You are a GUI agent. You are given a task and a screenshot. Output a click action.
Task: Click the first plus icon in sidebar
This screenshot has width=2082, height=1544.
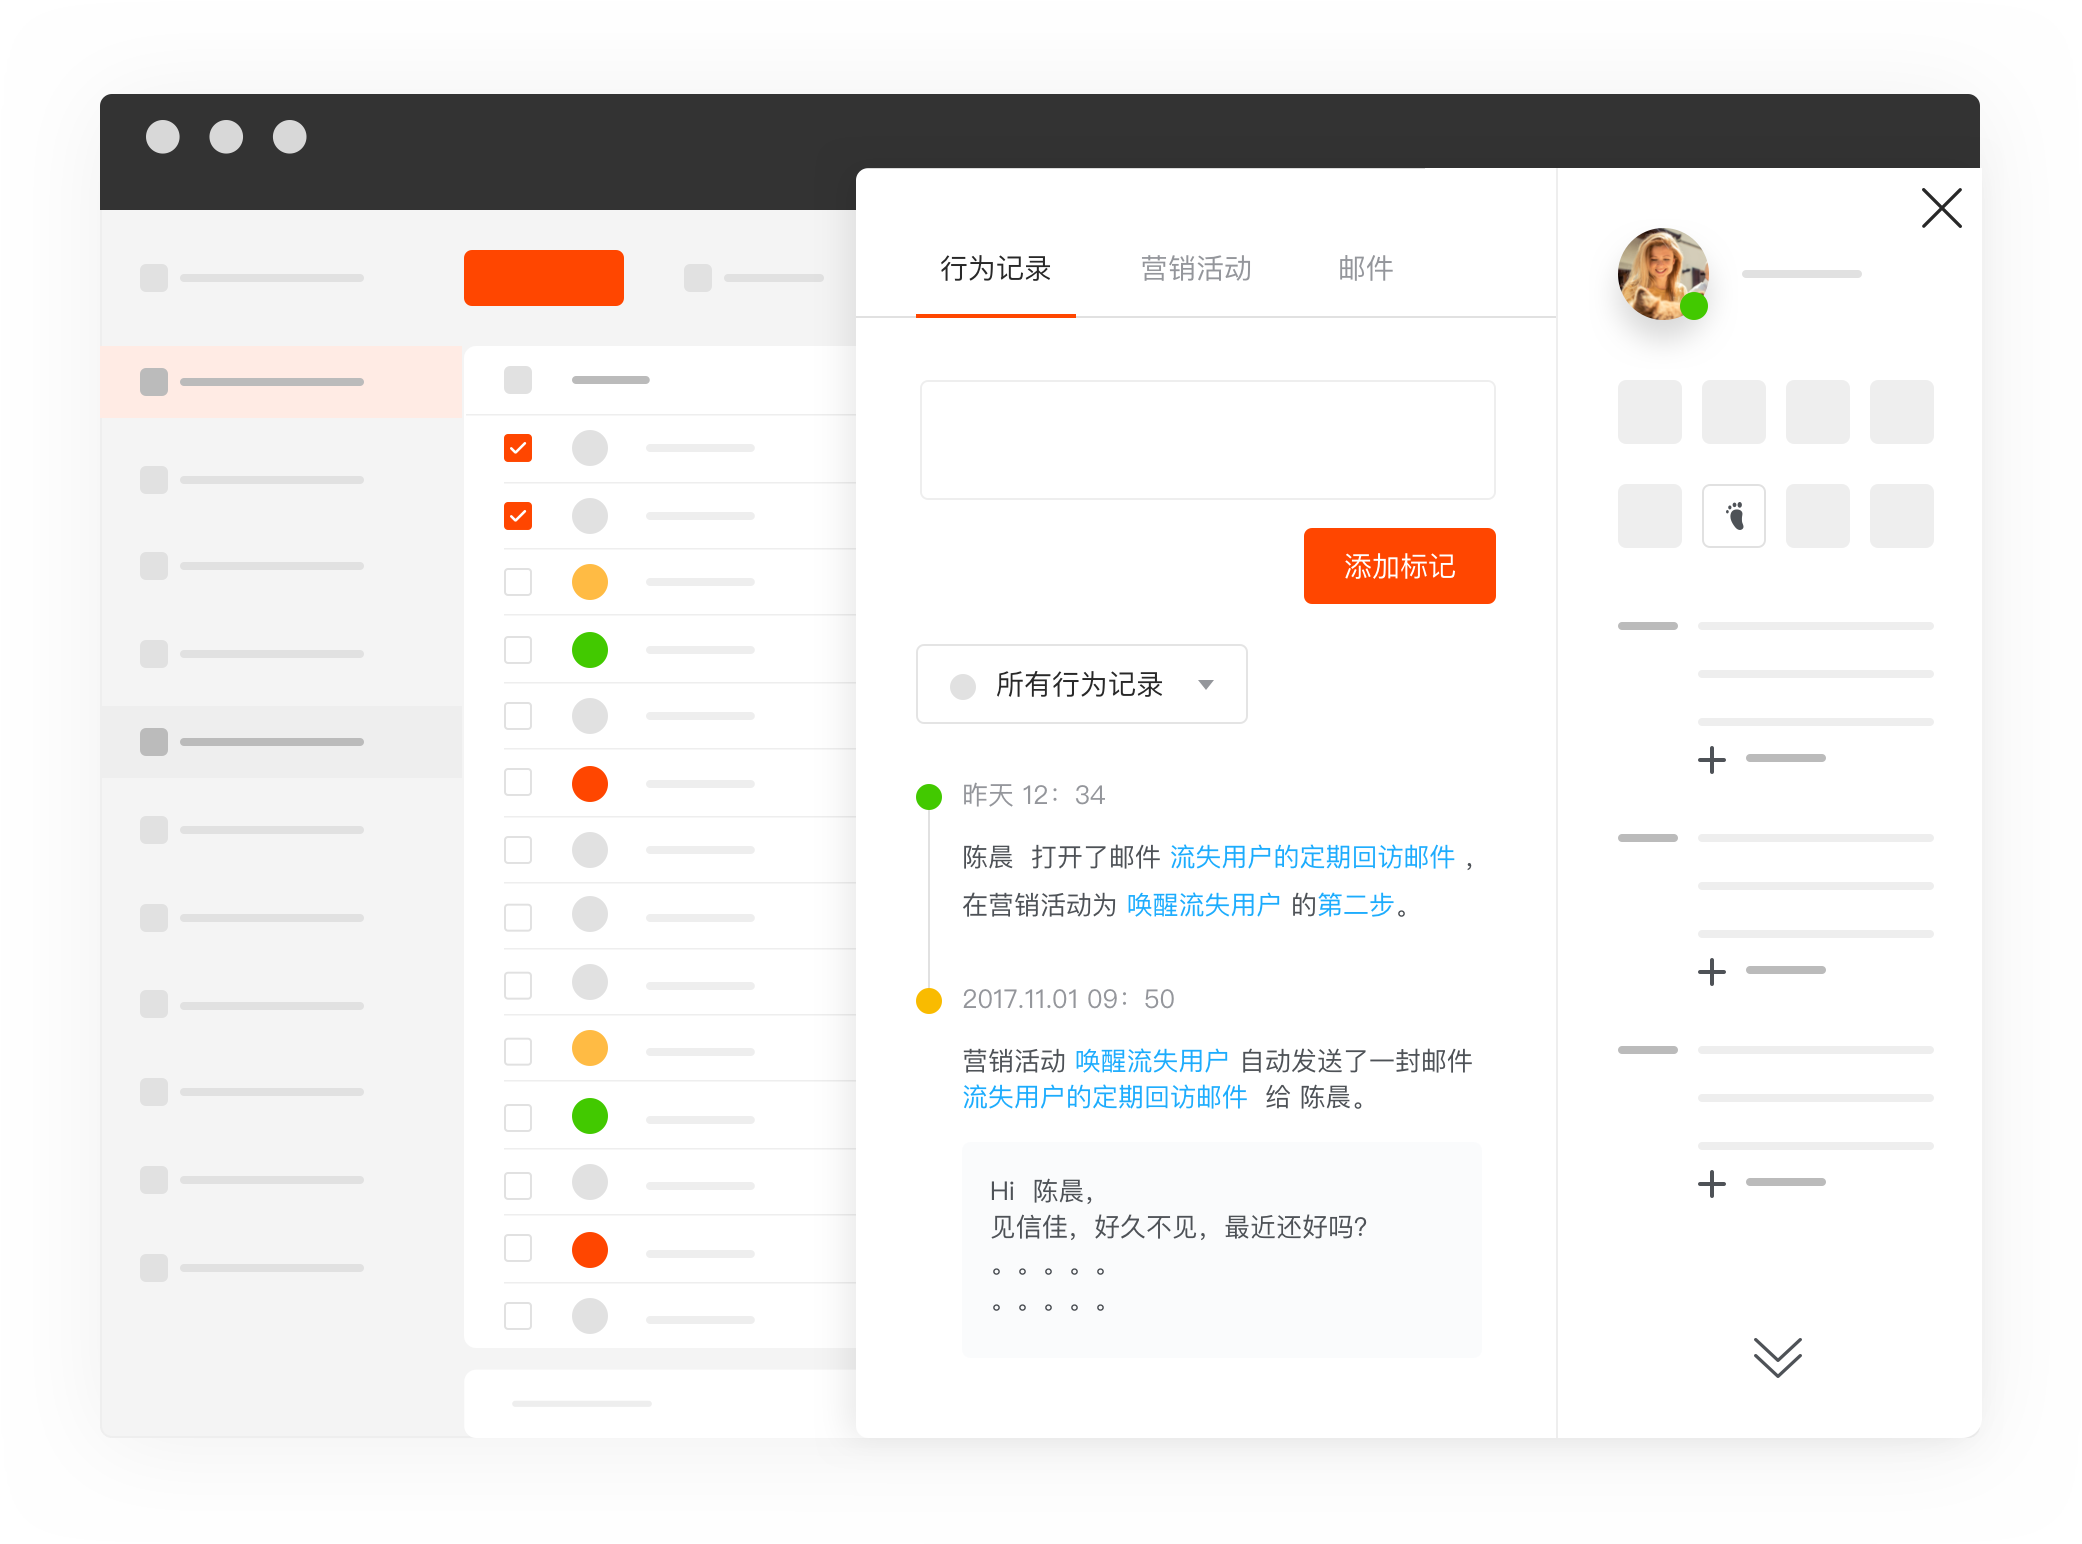click(x=1711, y=760)
